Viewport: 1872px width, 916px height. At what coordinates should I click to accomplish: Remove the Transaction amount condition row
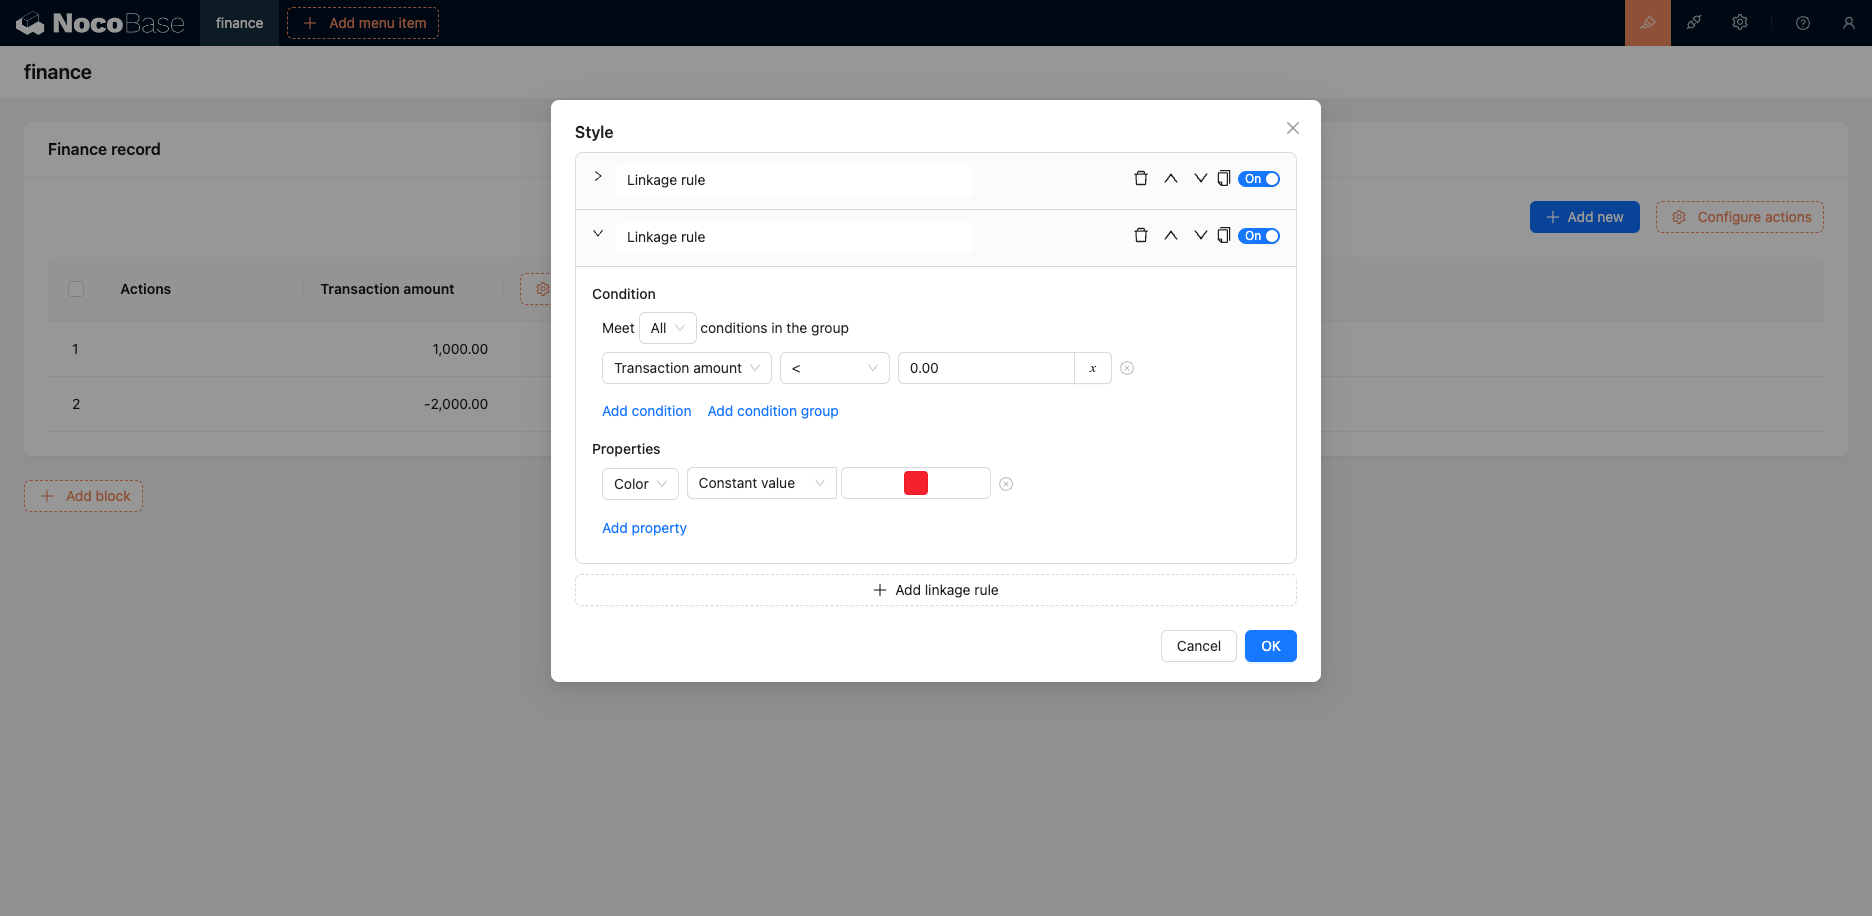1127,368
